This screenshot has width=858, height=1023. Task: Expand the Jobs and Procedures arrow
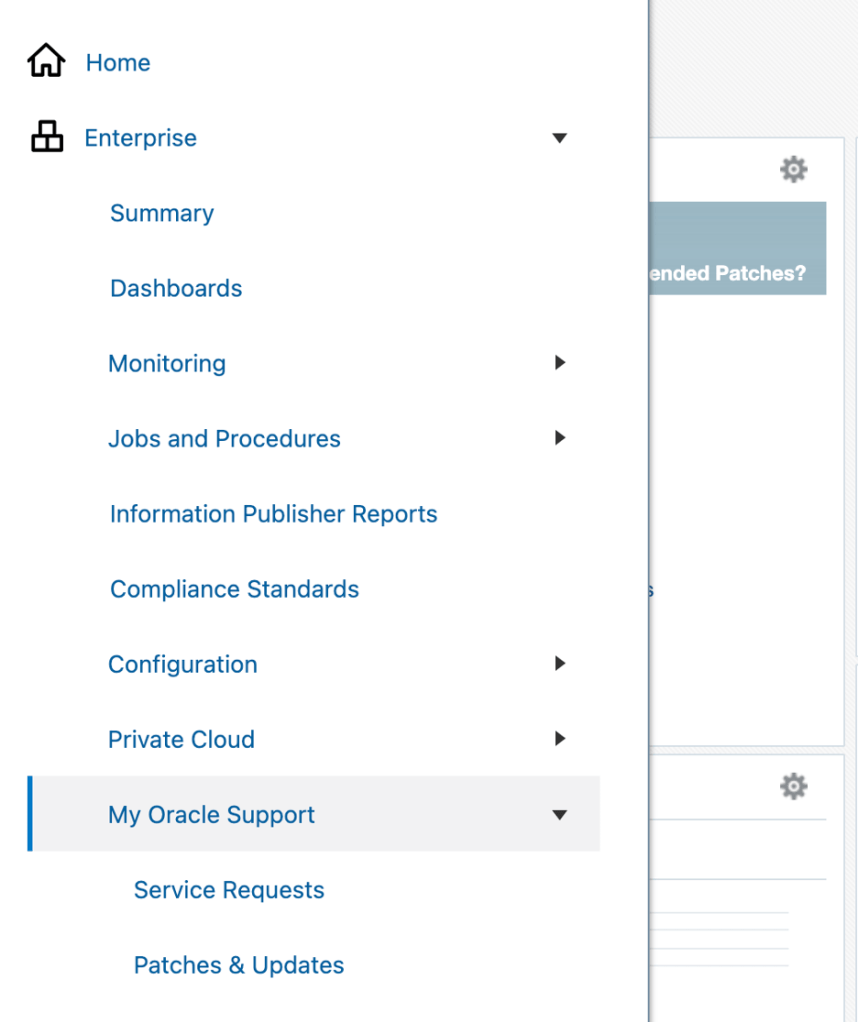click(x=559, y=438)
